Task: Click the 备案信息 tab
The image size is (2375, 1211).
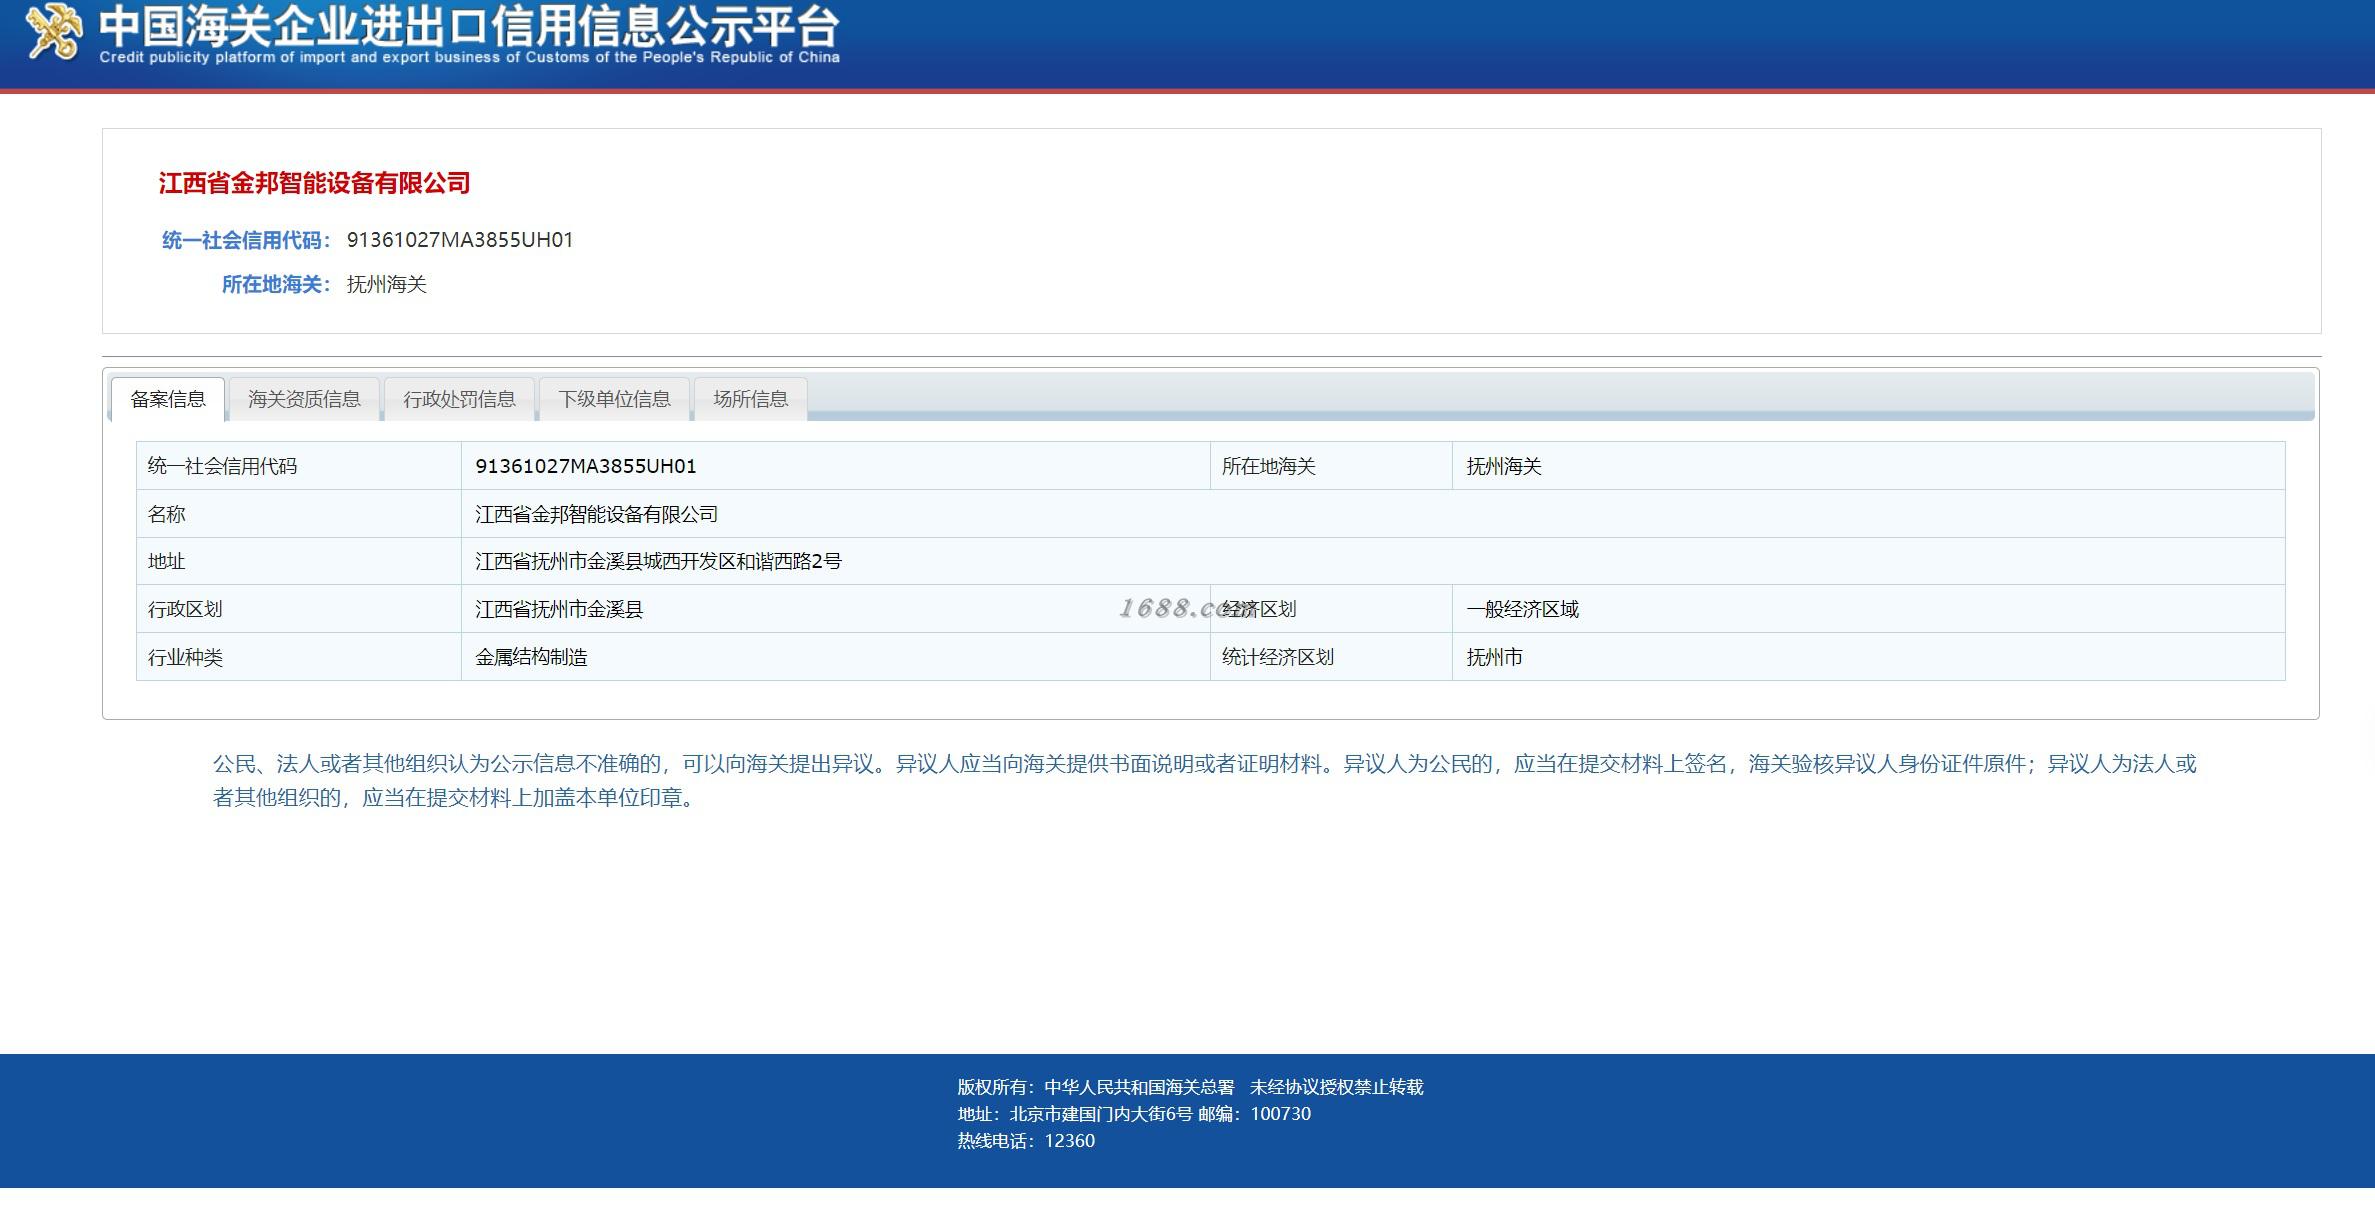Action: 167,400
